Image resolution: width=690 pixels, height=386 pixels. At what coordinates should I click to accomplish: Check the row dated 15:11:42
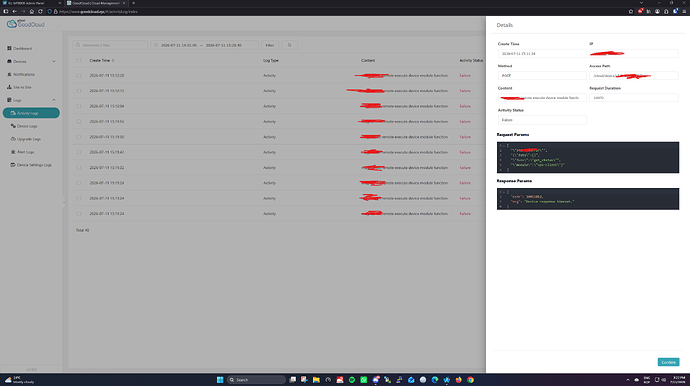79,152
